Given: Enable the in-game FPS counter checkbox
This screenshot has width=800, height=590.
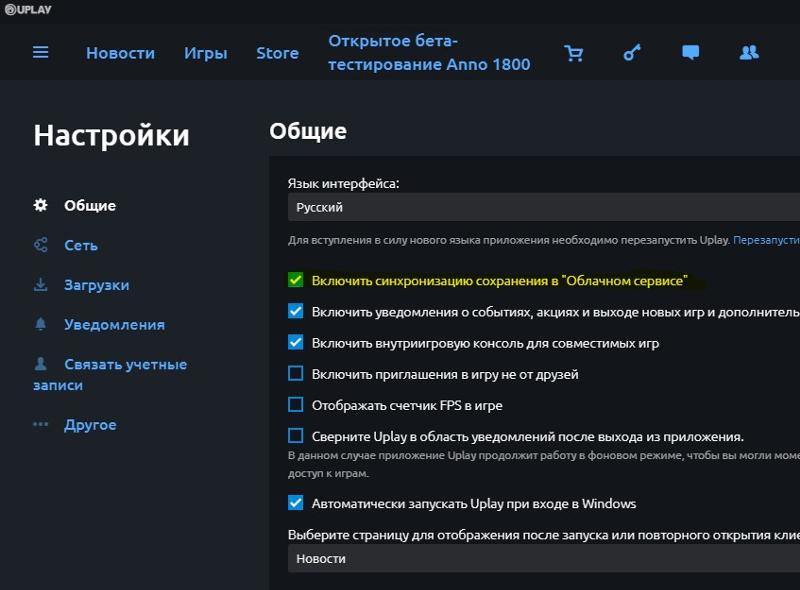Looking at the screenshot, I should 295,405.
